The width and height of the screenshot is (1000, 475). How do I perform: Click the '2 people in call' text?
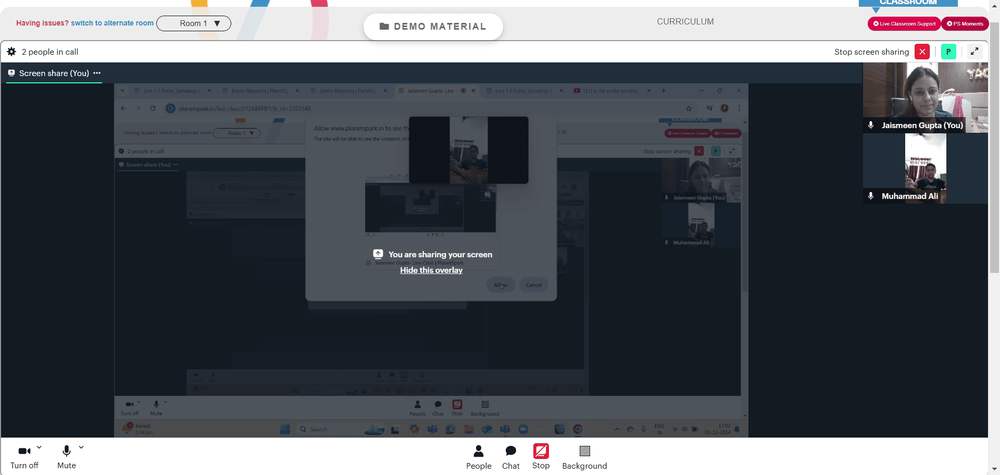(50, 52)
